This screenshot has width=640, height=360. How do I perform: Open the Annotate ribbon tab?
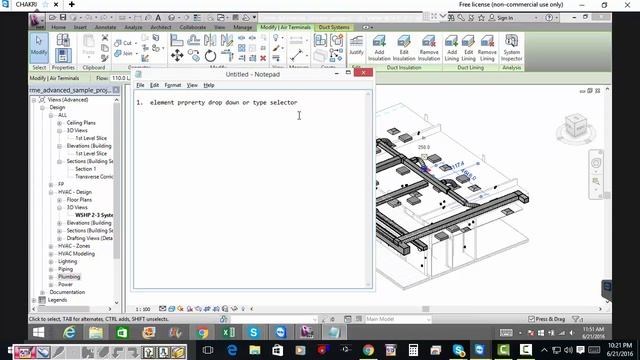tap(105, 27)
